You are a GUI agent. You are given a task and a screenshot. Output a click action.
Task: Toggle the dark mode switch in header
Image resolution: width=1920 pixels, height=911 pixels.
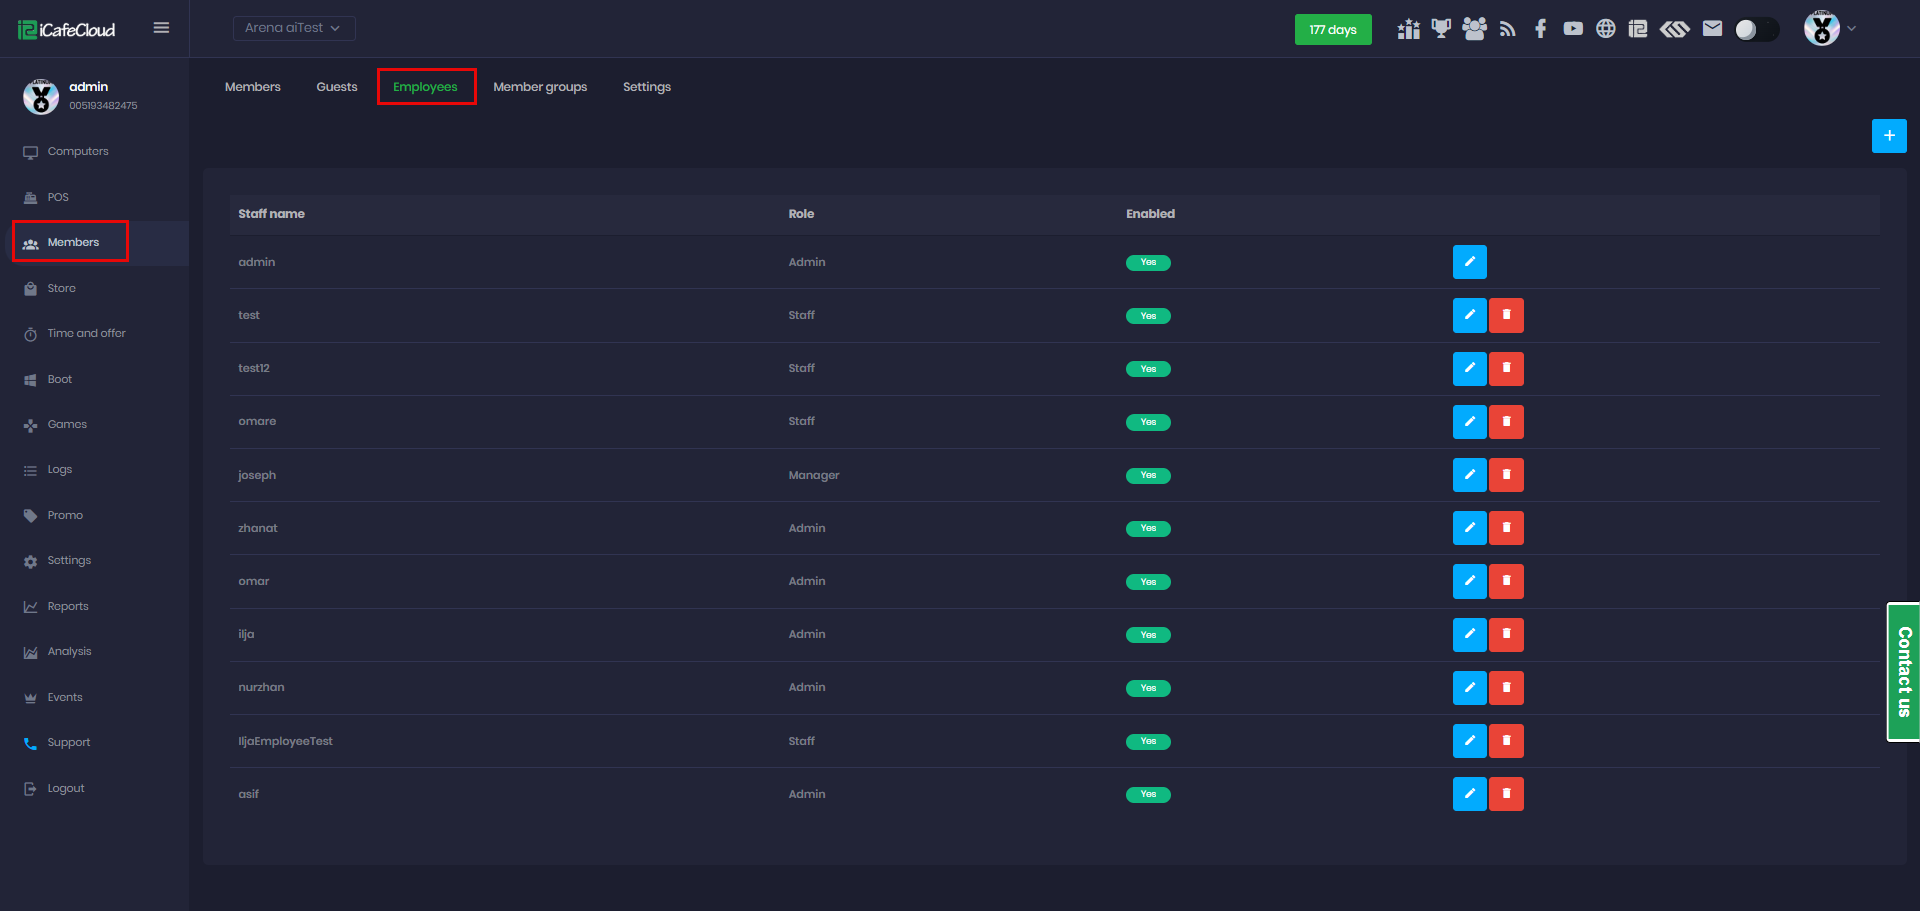click(1756, 29)
